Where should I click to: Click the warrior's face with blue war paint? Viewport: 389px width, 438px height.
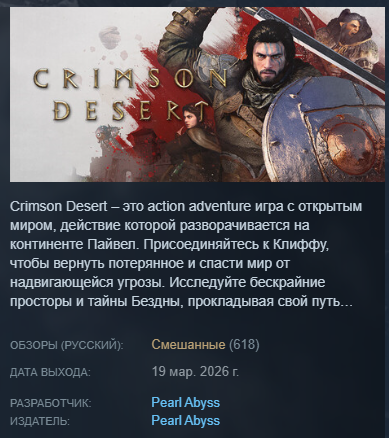269,59
